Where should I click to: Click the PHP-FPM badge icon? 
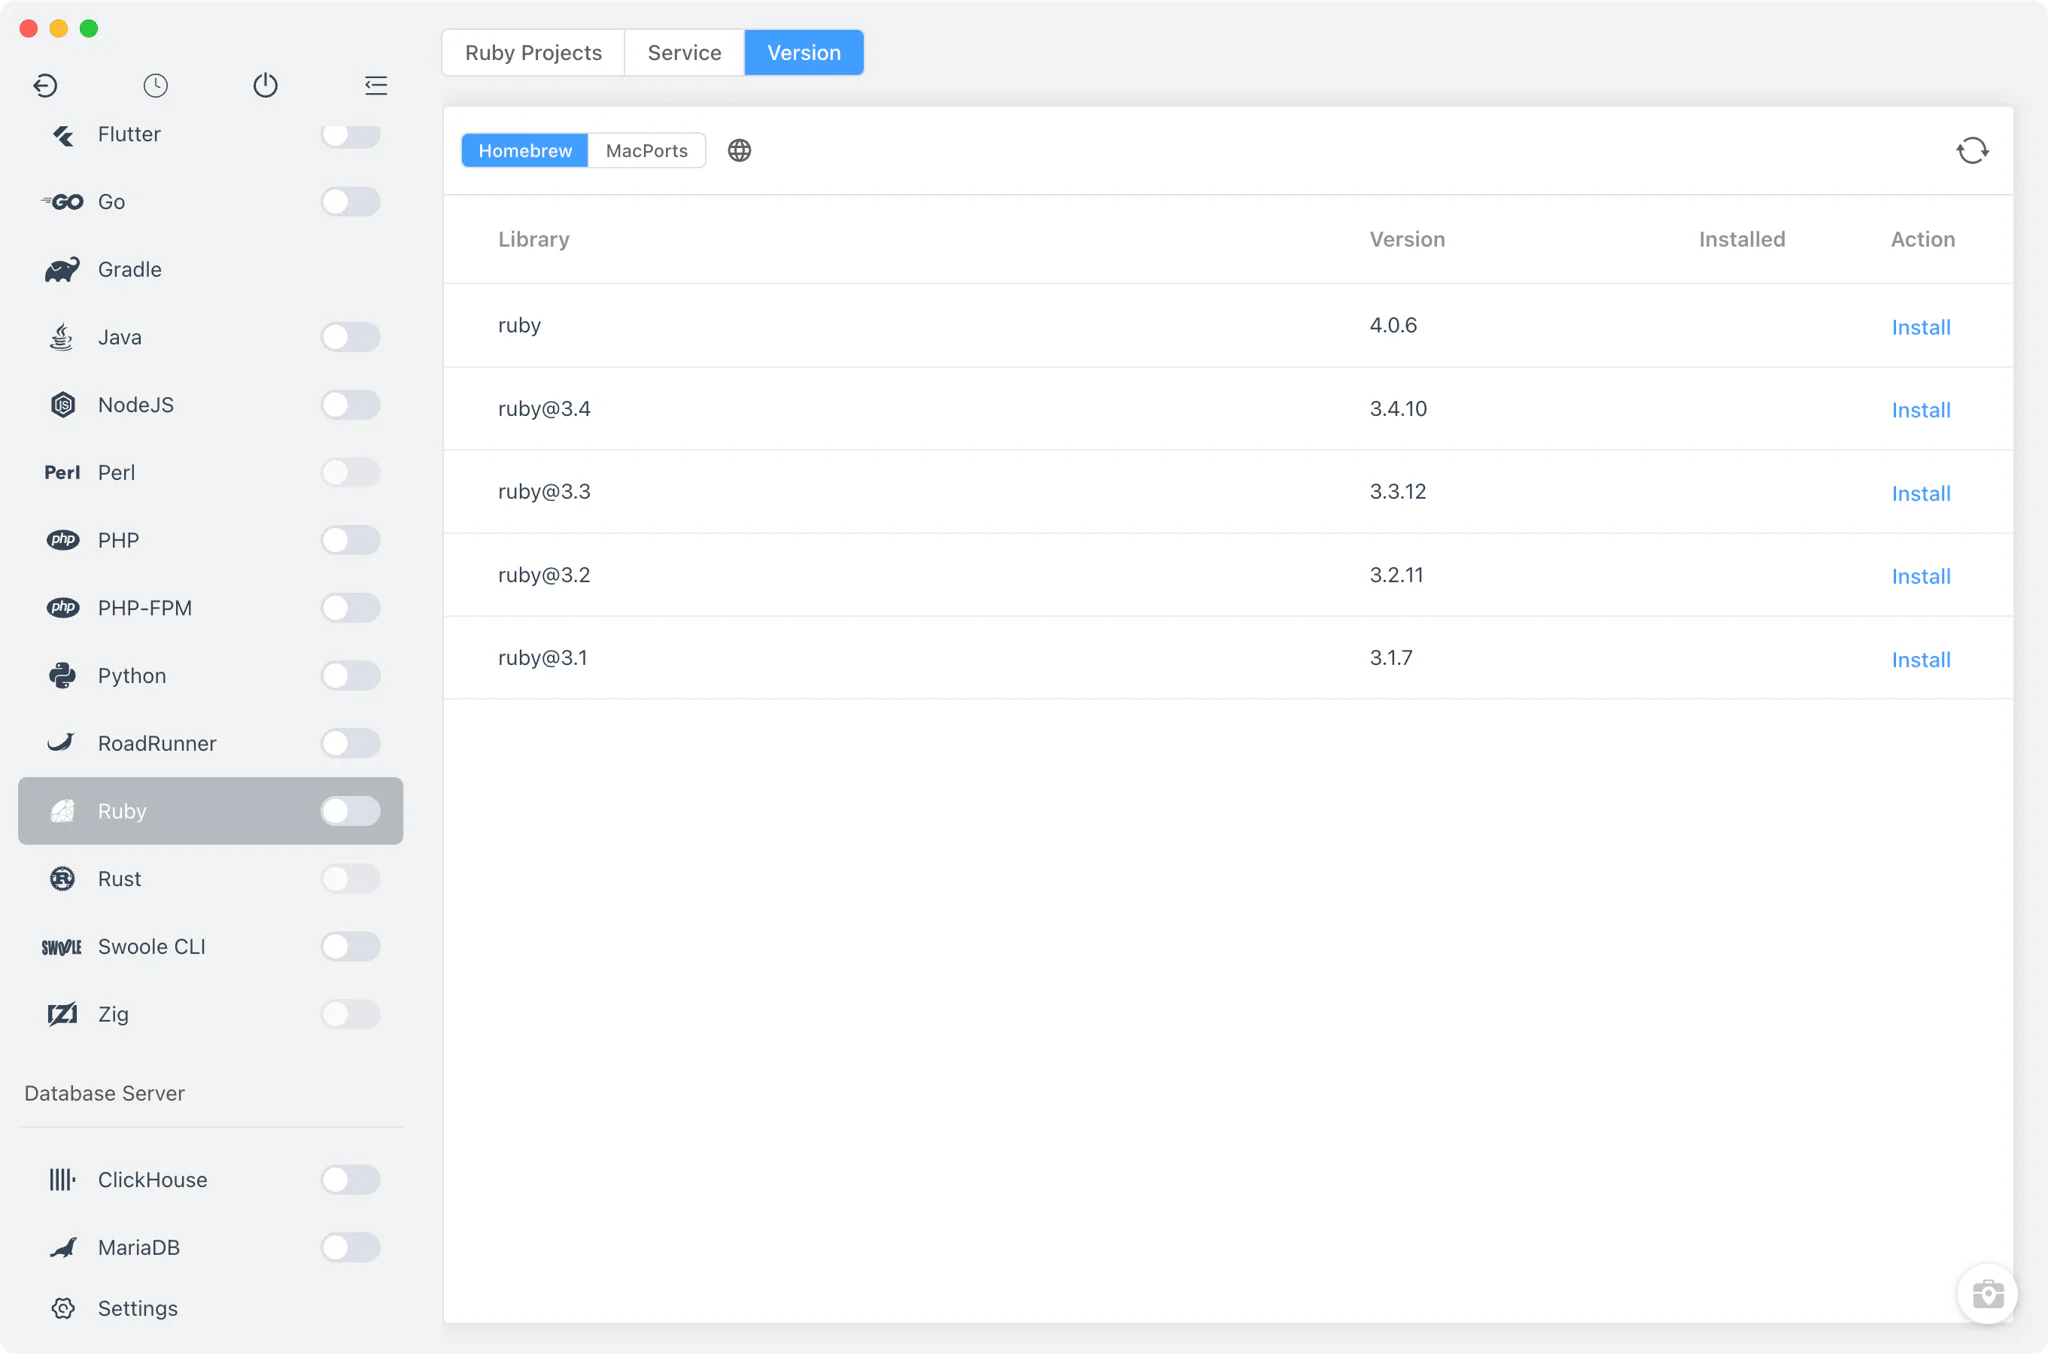pos(63,608)
